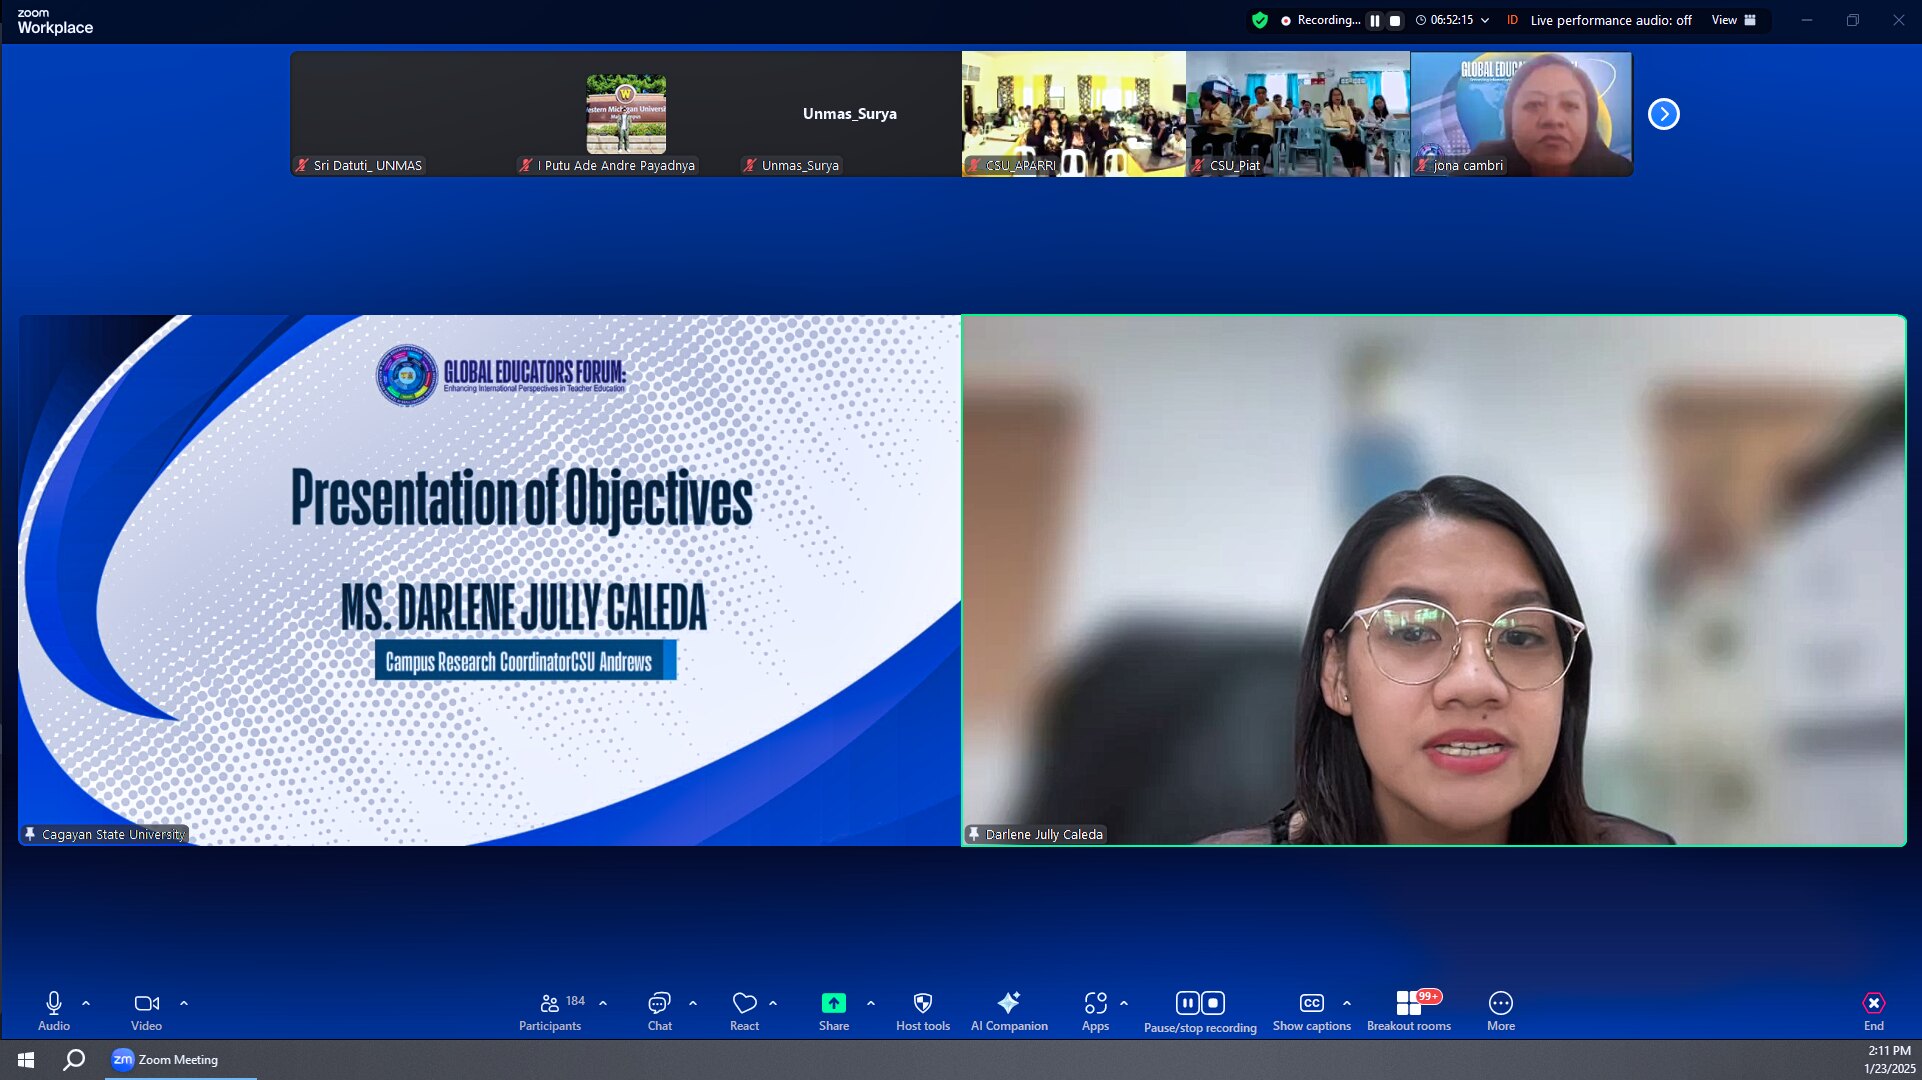The image size is (1922, 1080).
Task: Launch the AI Companion sparkle icon
Action: coord(1009,1002)
